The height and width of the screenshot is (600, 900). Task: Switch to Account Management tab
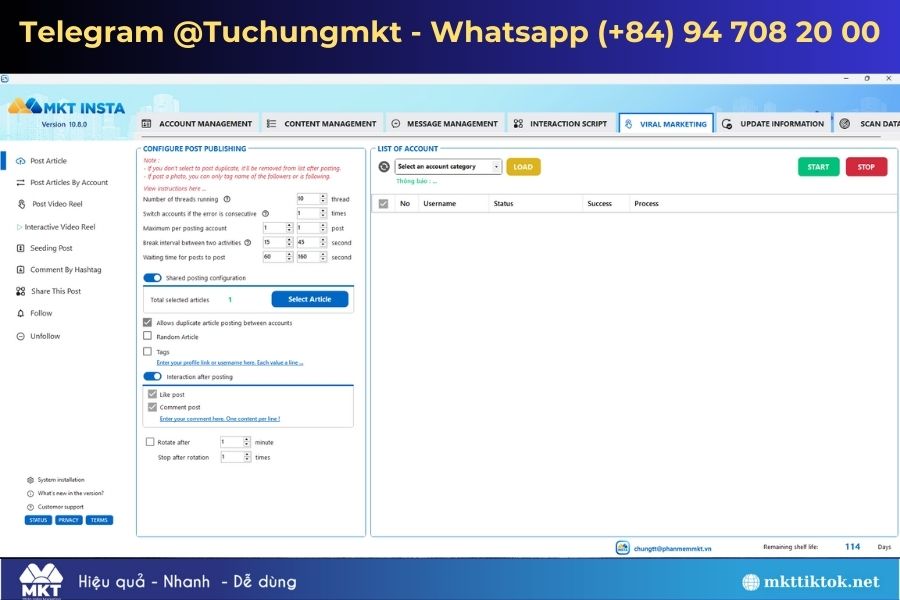coord(197,123)
